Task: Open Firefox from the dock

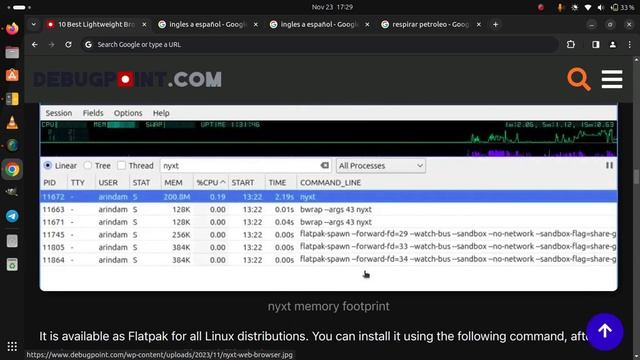Action: coord(12,29)
